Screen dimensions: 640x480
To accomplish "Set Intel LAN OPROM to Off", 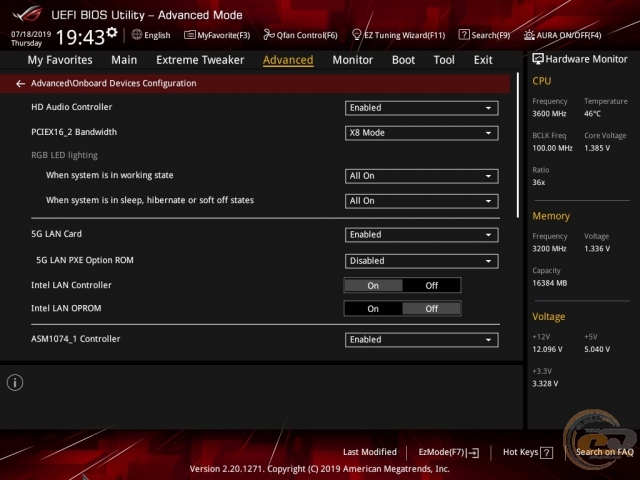I will (431, 309).
